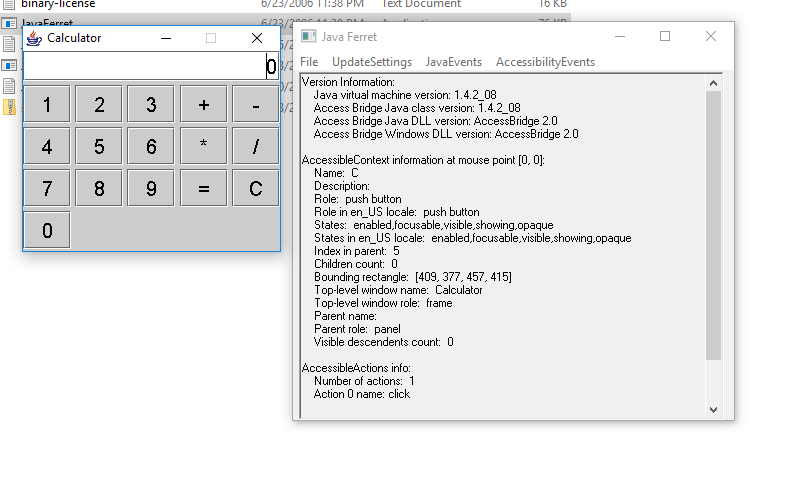Open the AccessibilityEvents menu

545,62
